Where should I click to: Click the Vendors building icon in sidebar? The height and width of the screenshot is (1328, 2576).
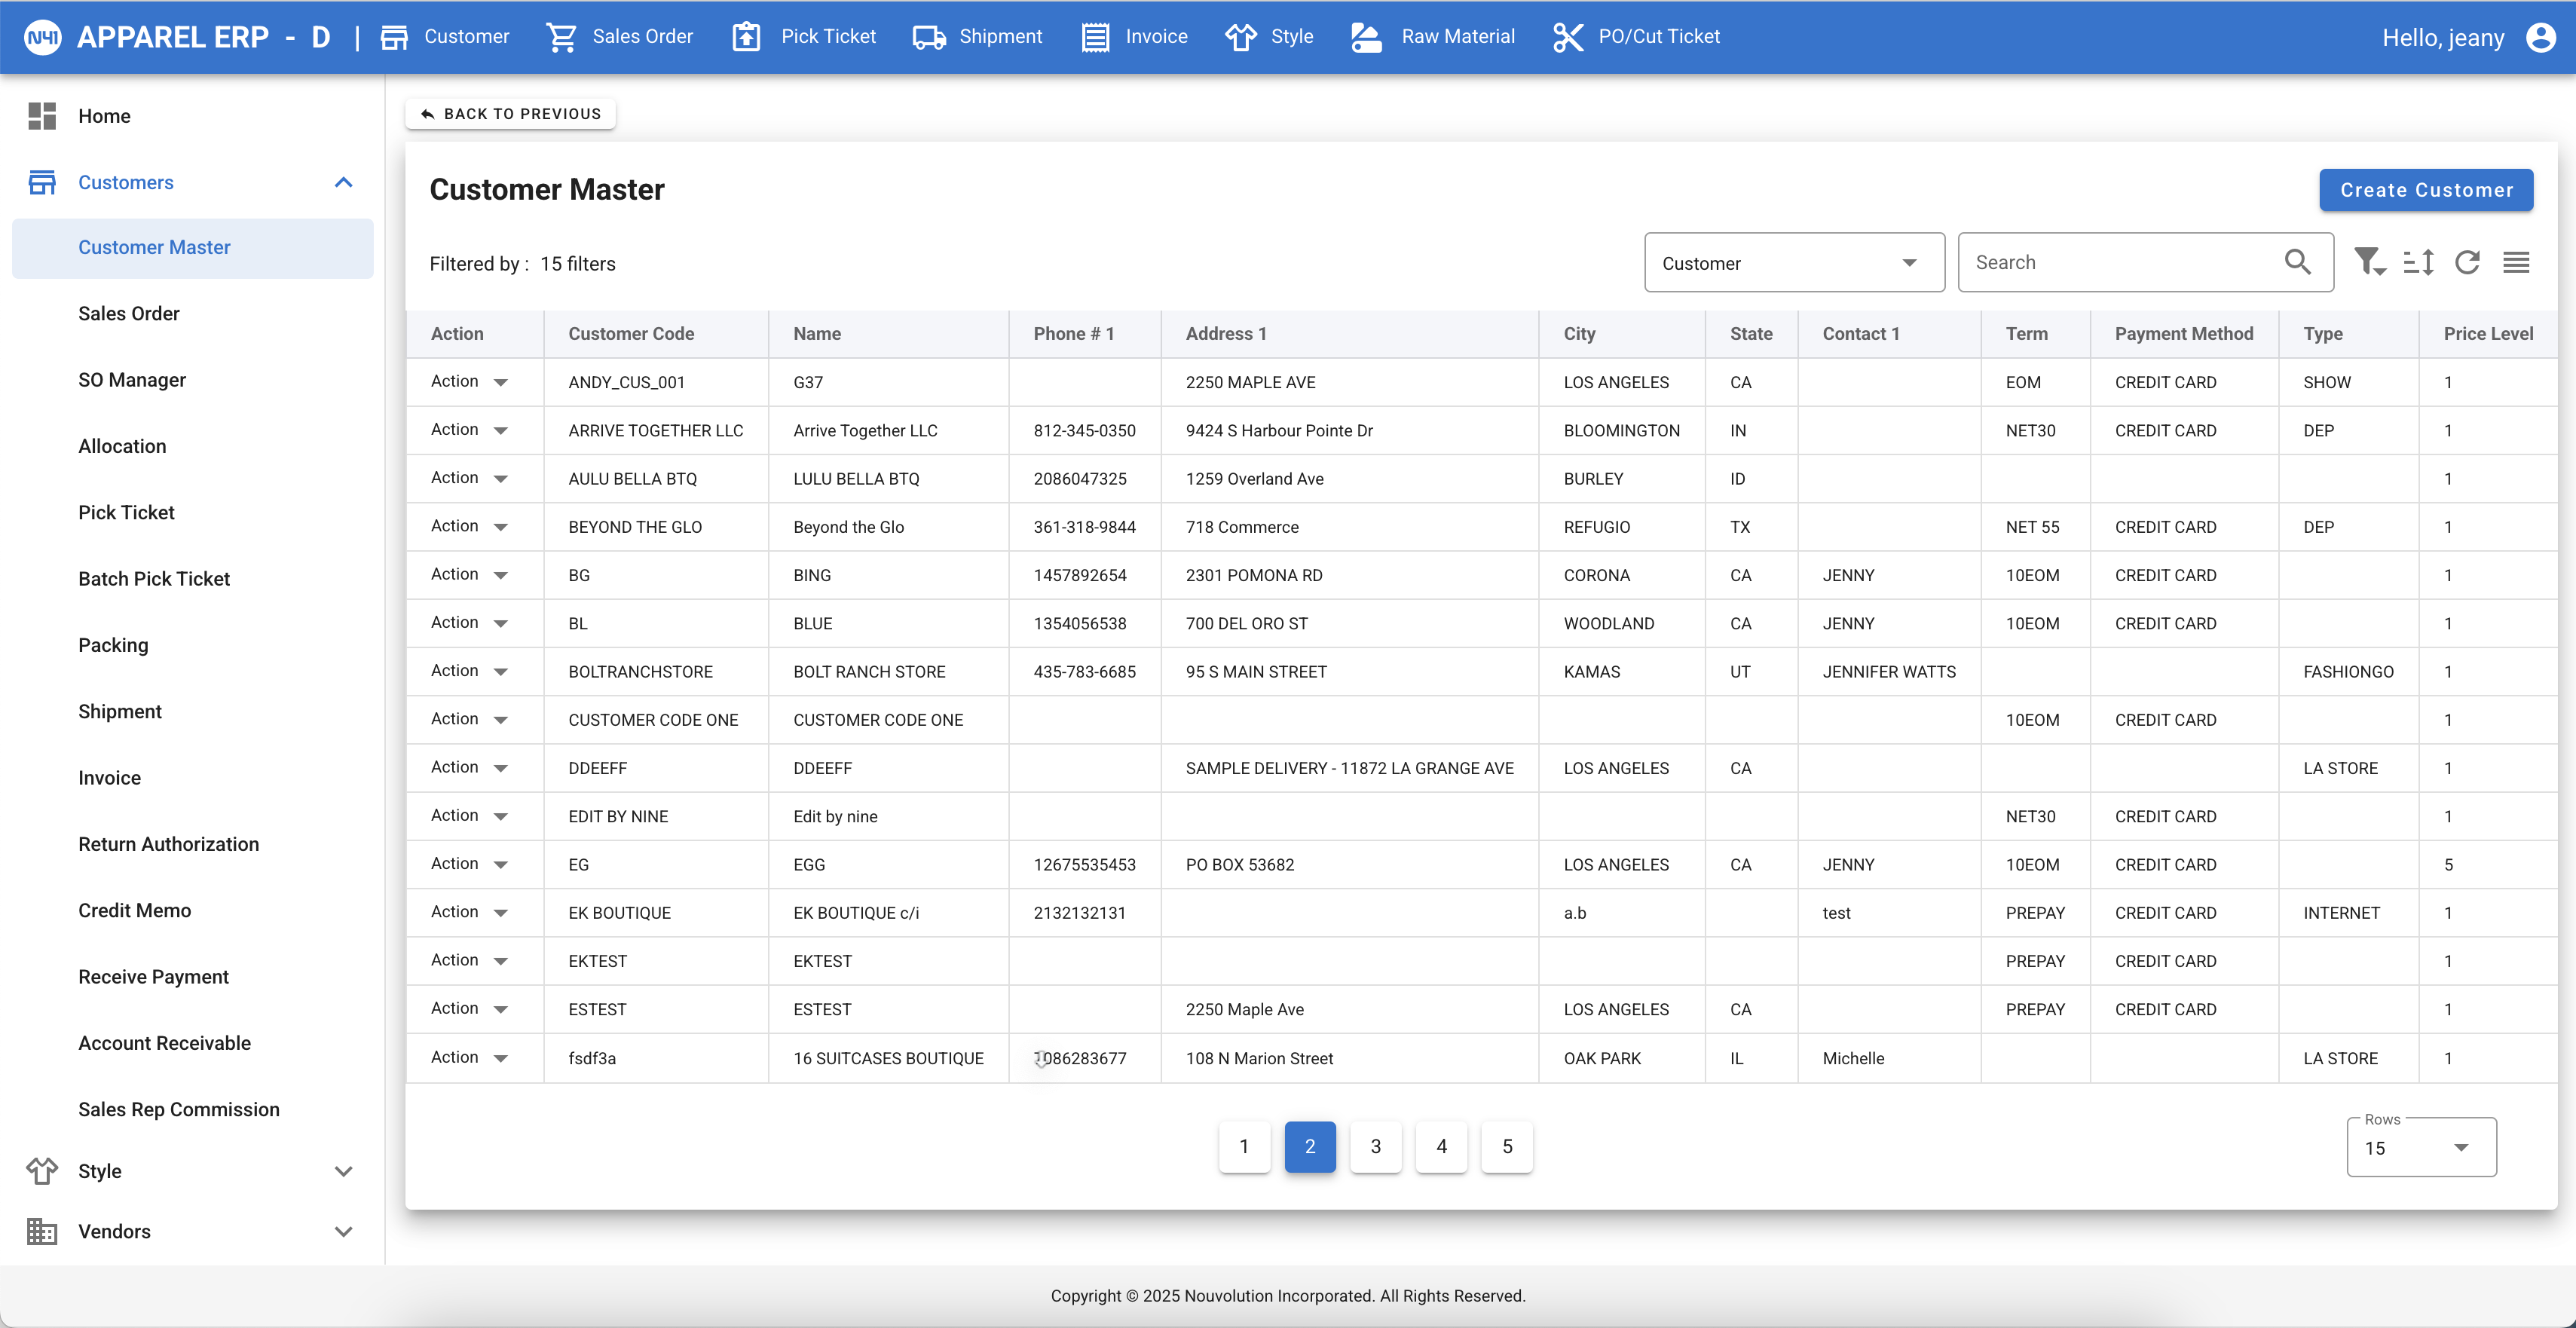[42, 1231]
